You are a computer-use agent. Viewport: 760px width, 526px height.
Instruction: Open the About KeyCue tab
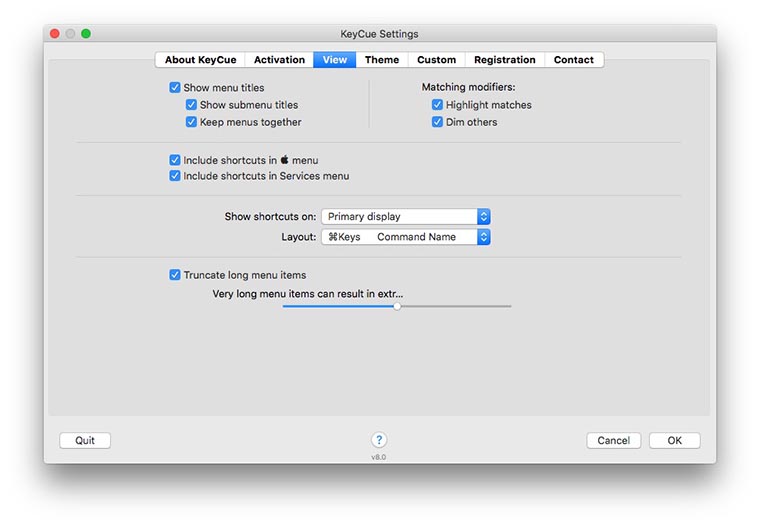pyautogui.click(x=198, y=60)
